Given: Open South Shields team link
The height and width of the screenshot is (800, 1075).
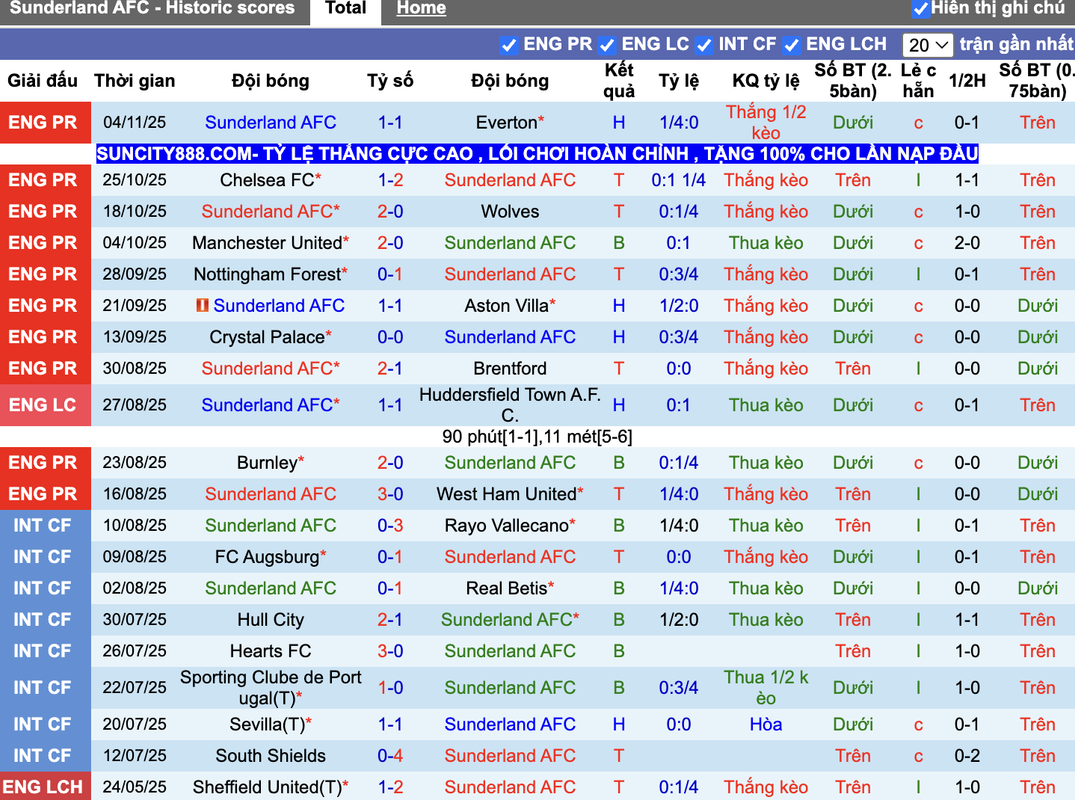Looking at the screenshot, I should pos(270,756).
